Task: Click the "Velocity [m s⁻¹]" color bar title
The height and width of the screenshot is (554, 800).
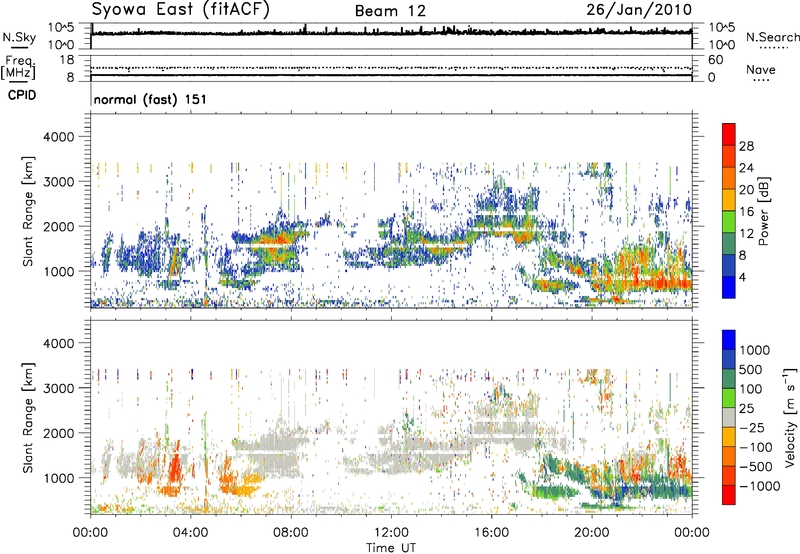Action: tap(790, 417)
